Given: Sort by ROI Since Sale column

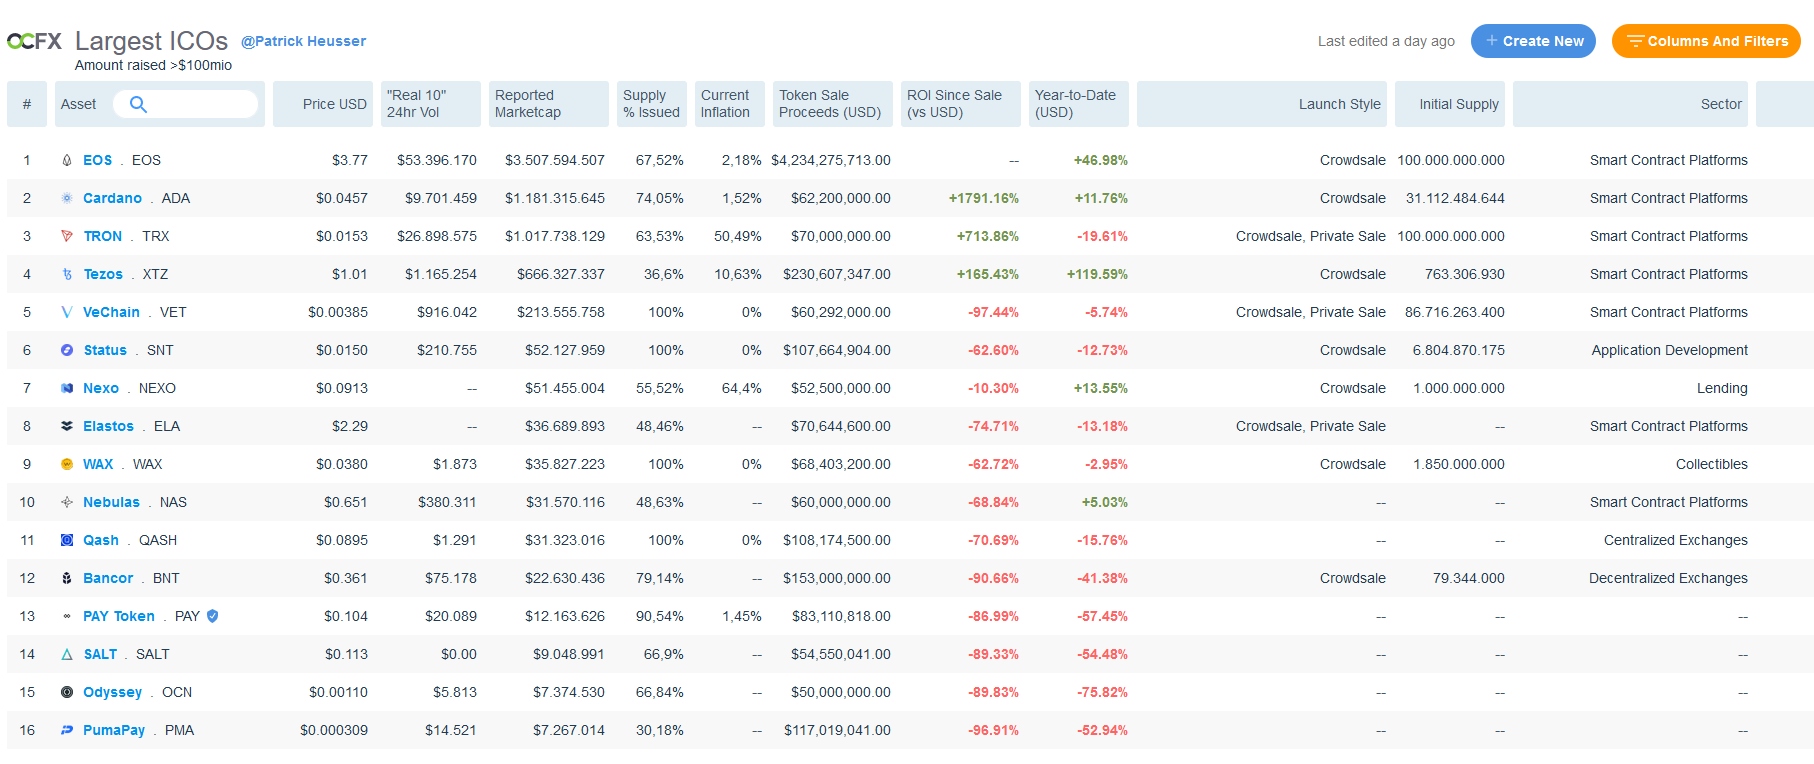Looking at the screenshot, I should click(x=954, y=104).
